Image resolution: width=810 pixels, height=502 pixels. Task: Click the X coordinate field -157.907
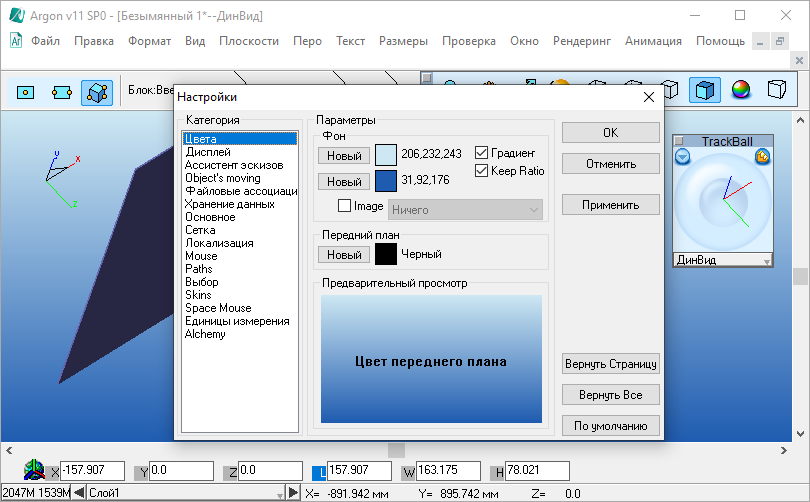[92, 470]
